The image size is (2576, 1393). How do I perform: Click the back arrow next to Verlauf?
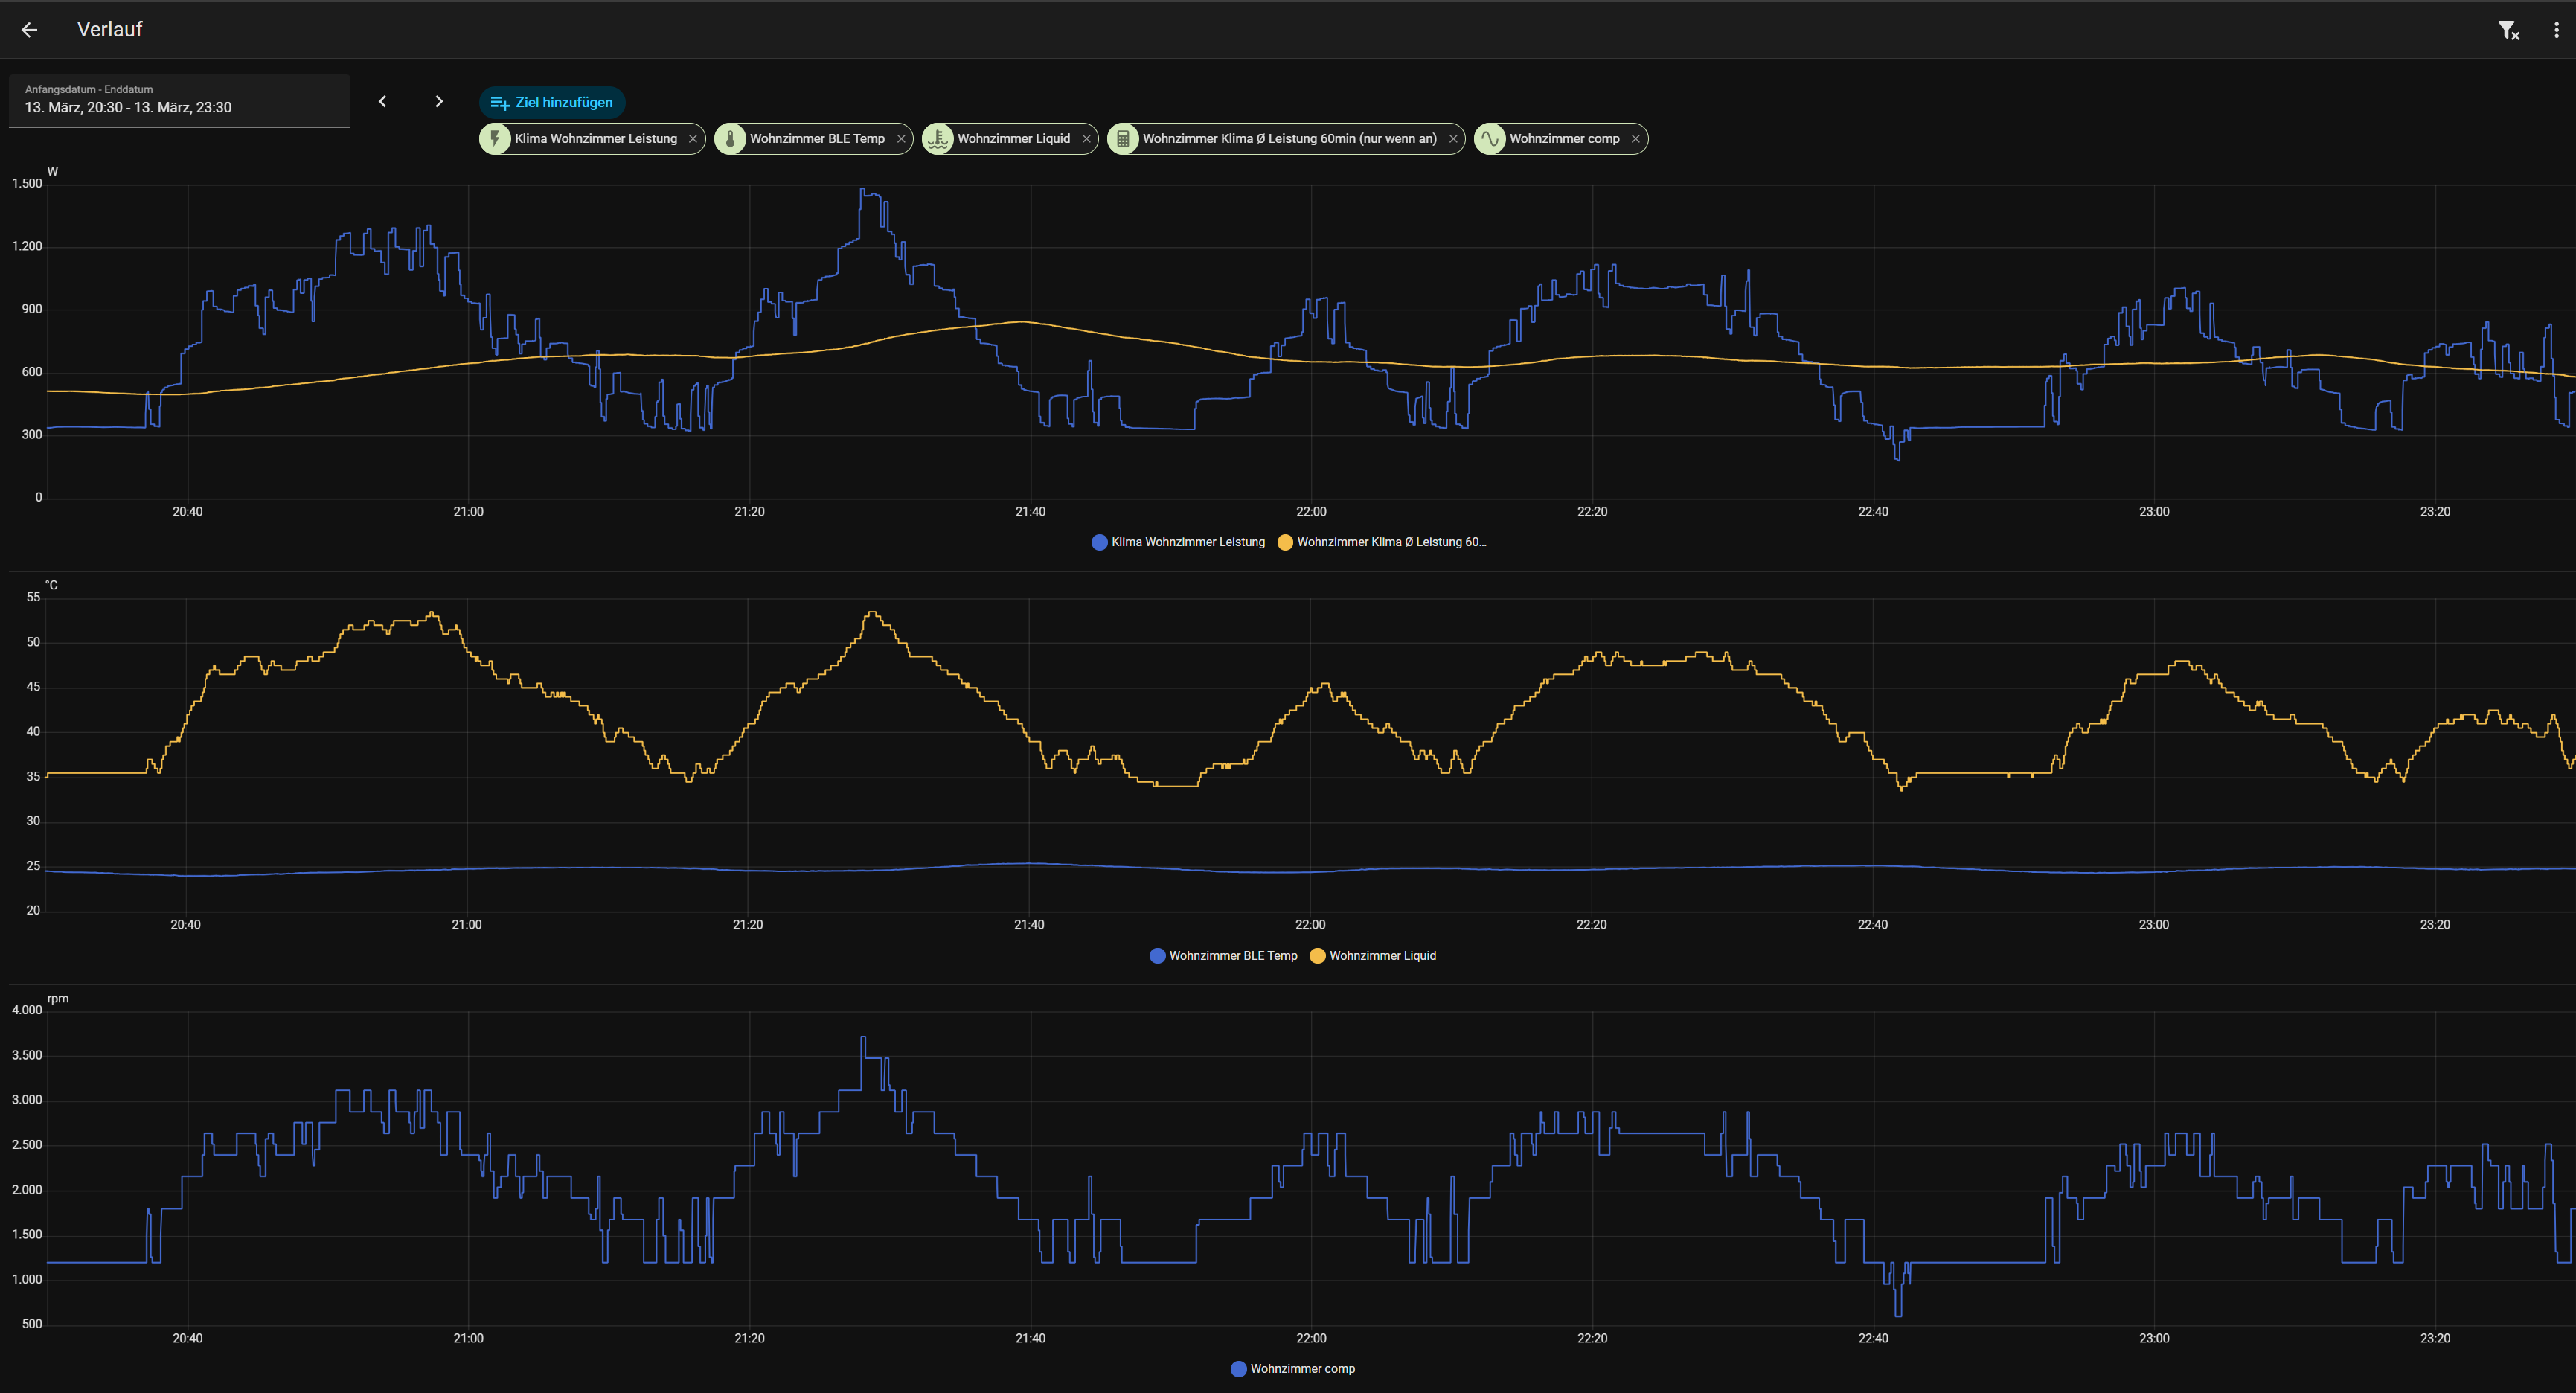[29, 30]
